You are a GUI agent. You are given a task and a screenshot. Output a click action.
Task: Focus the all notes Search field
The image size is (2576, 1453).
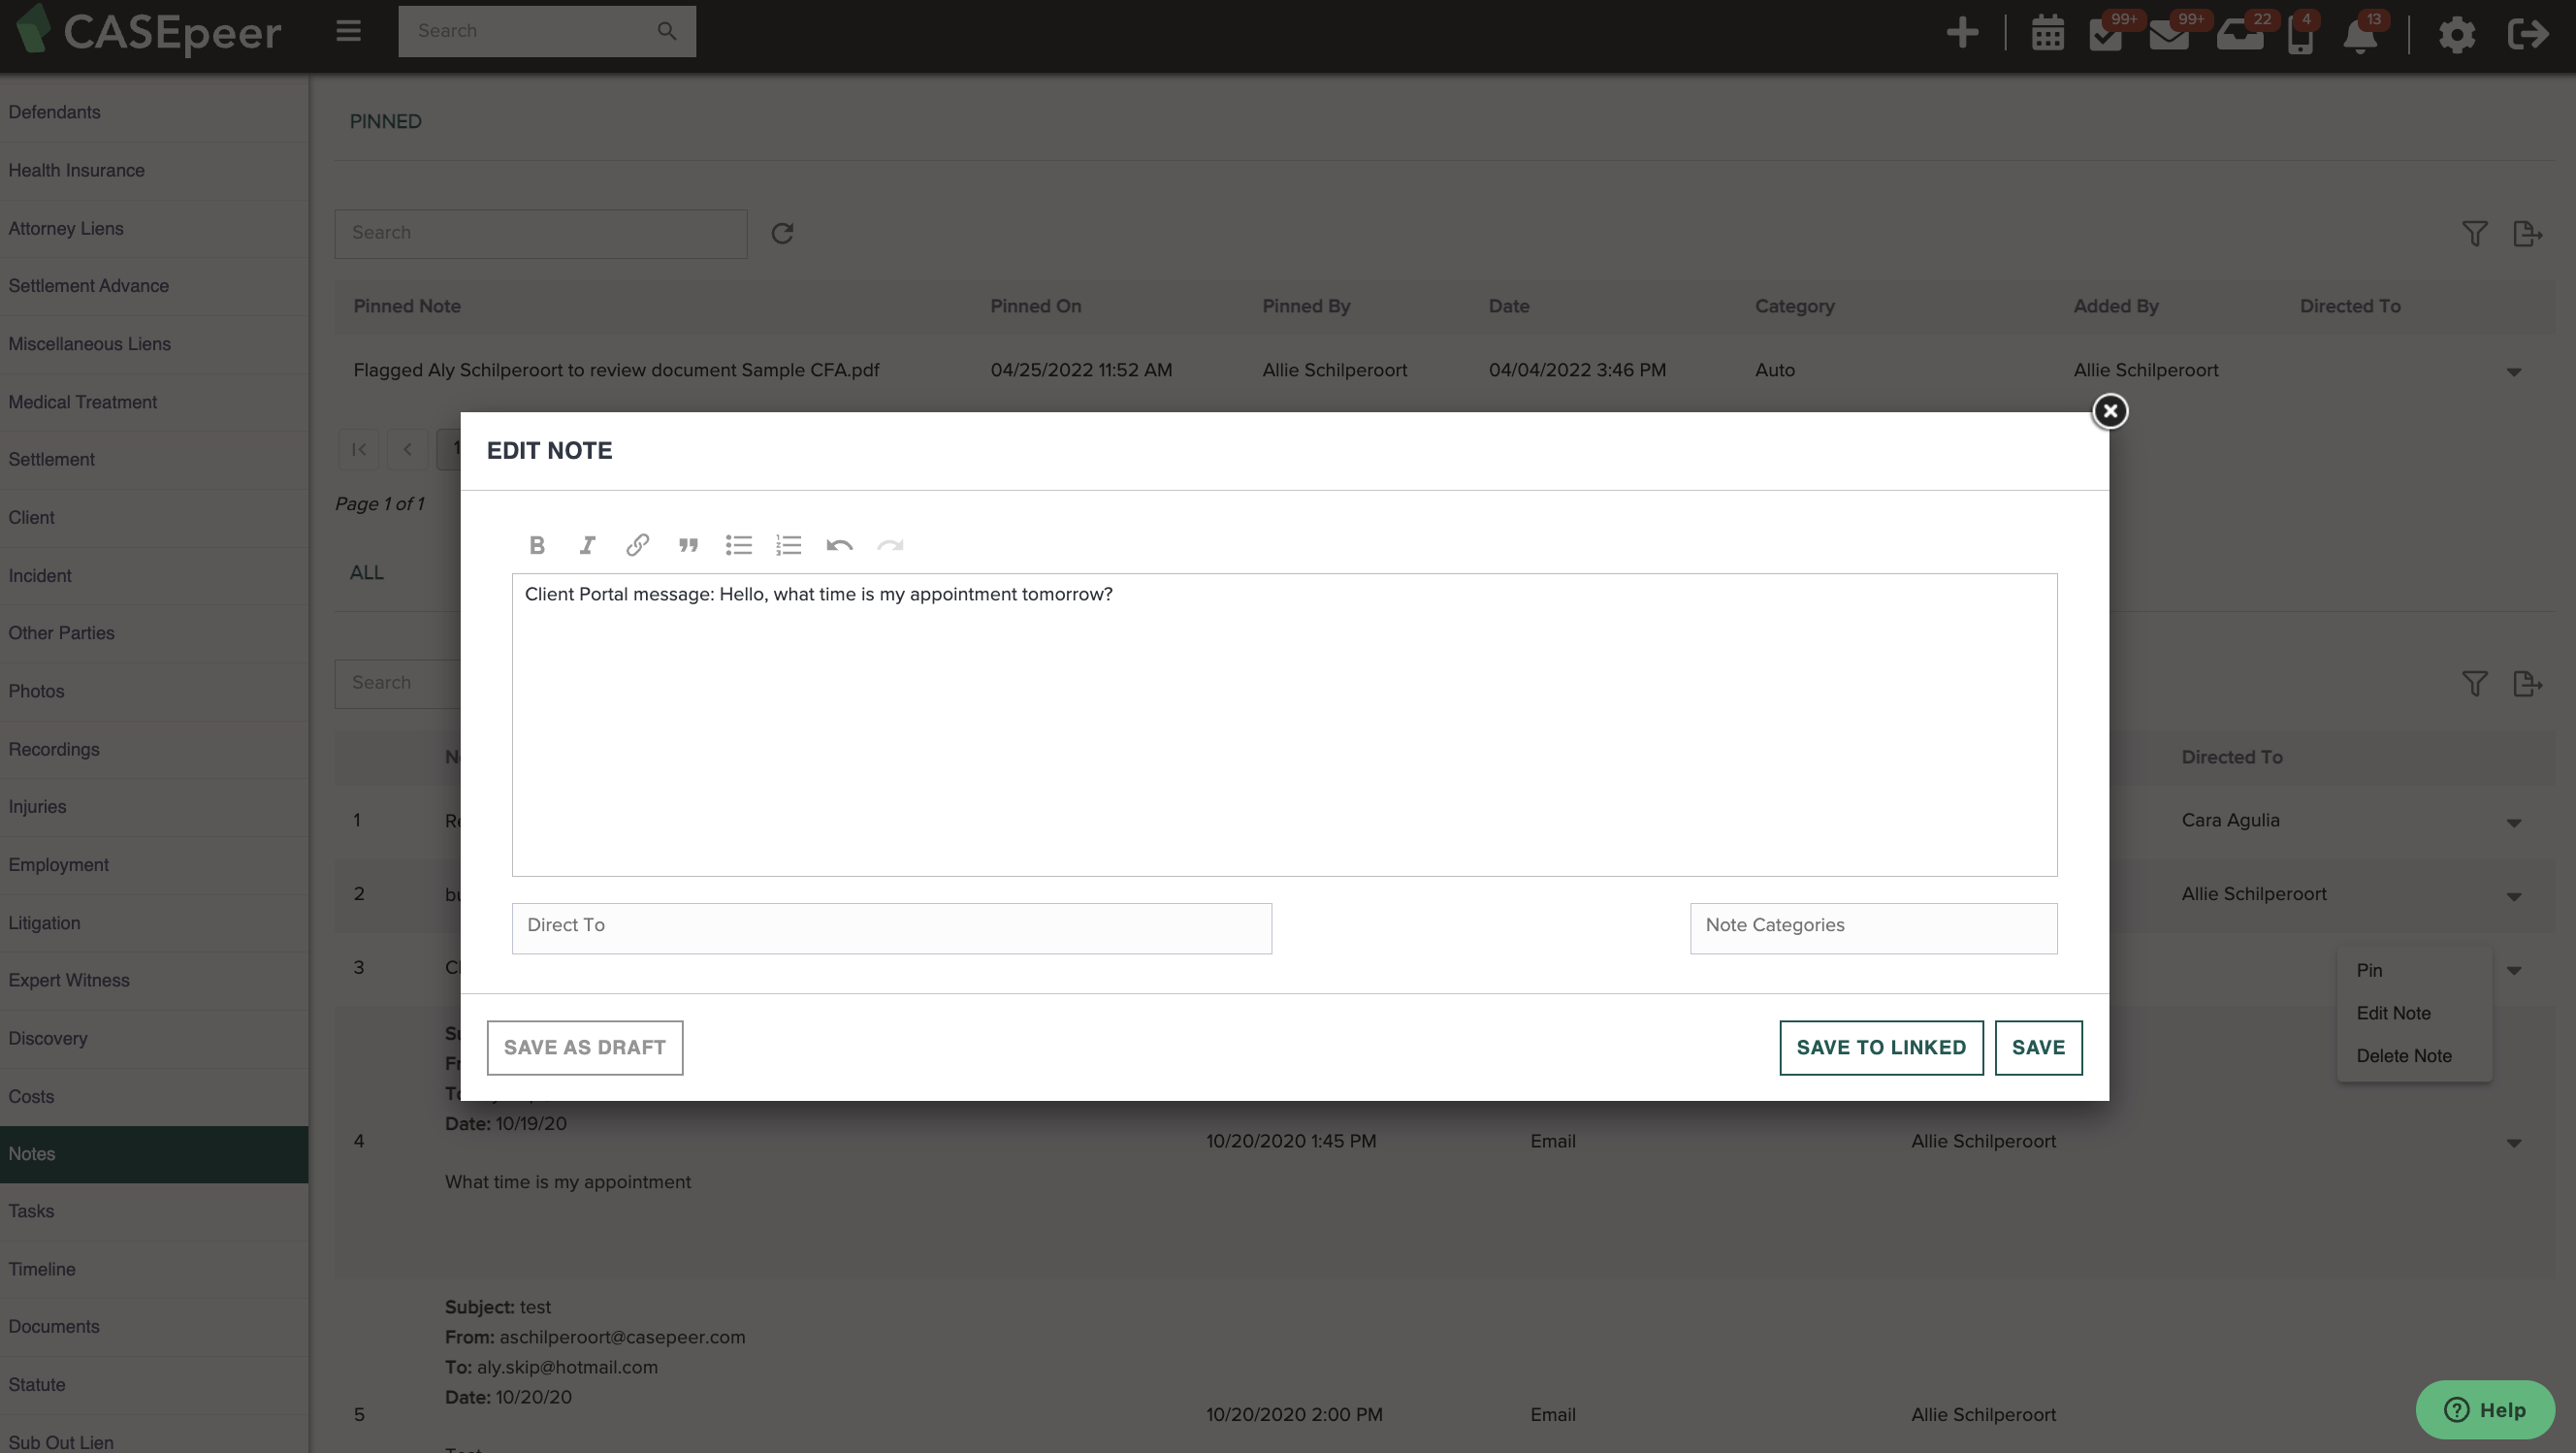[398, 684]
